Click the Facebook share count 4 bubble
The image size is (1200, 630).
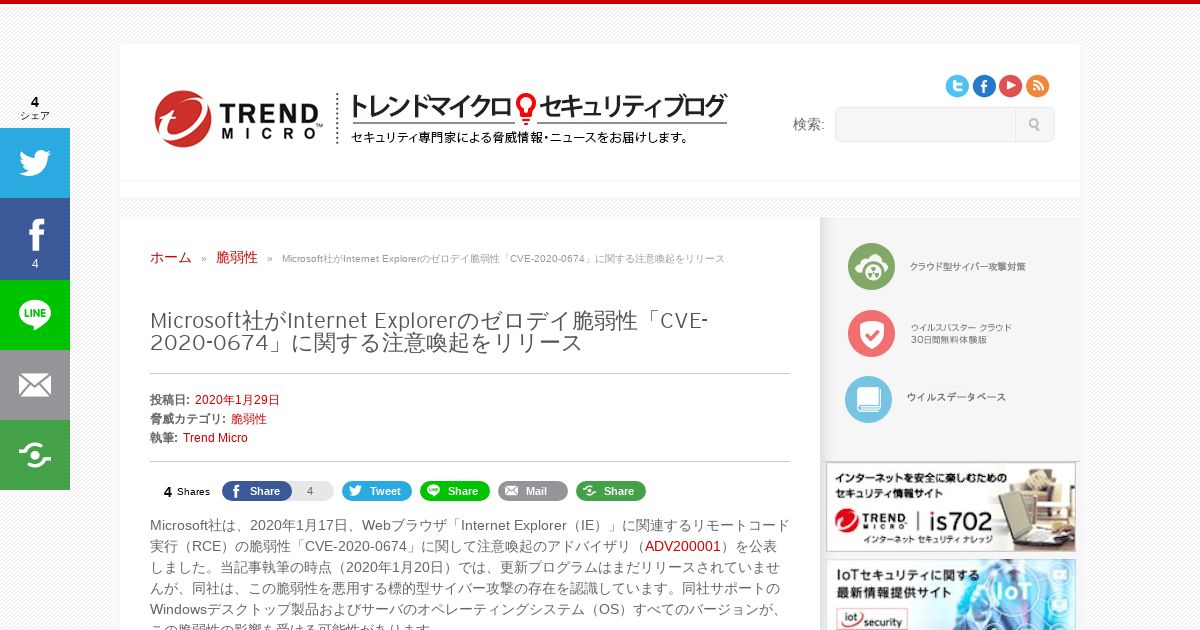click(x=310, y=491)
